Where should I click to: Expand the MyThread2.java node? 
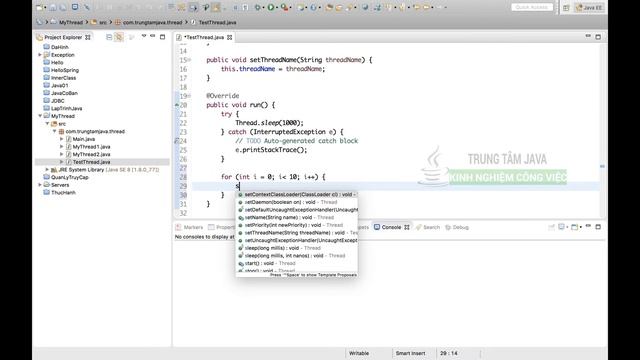coord(62,154)
